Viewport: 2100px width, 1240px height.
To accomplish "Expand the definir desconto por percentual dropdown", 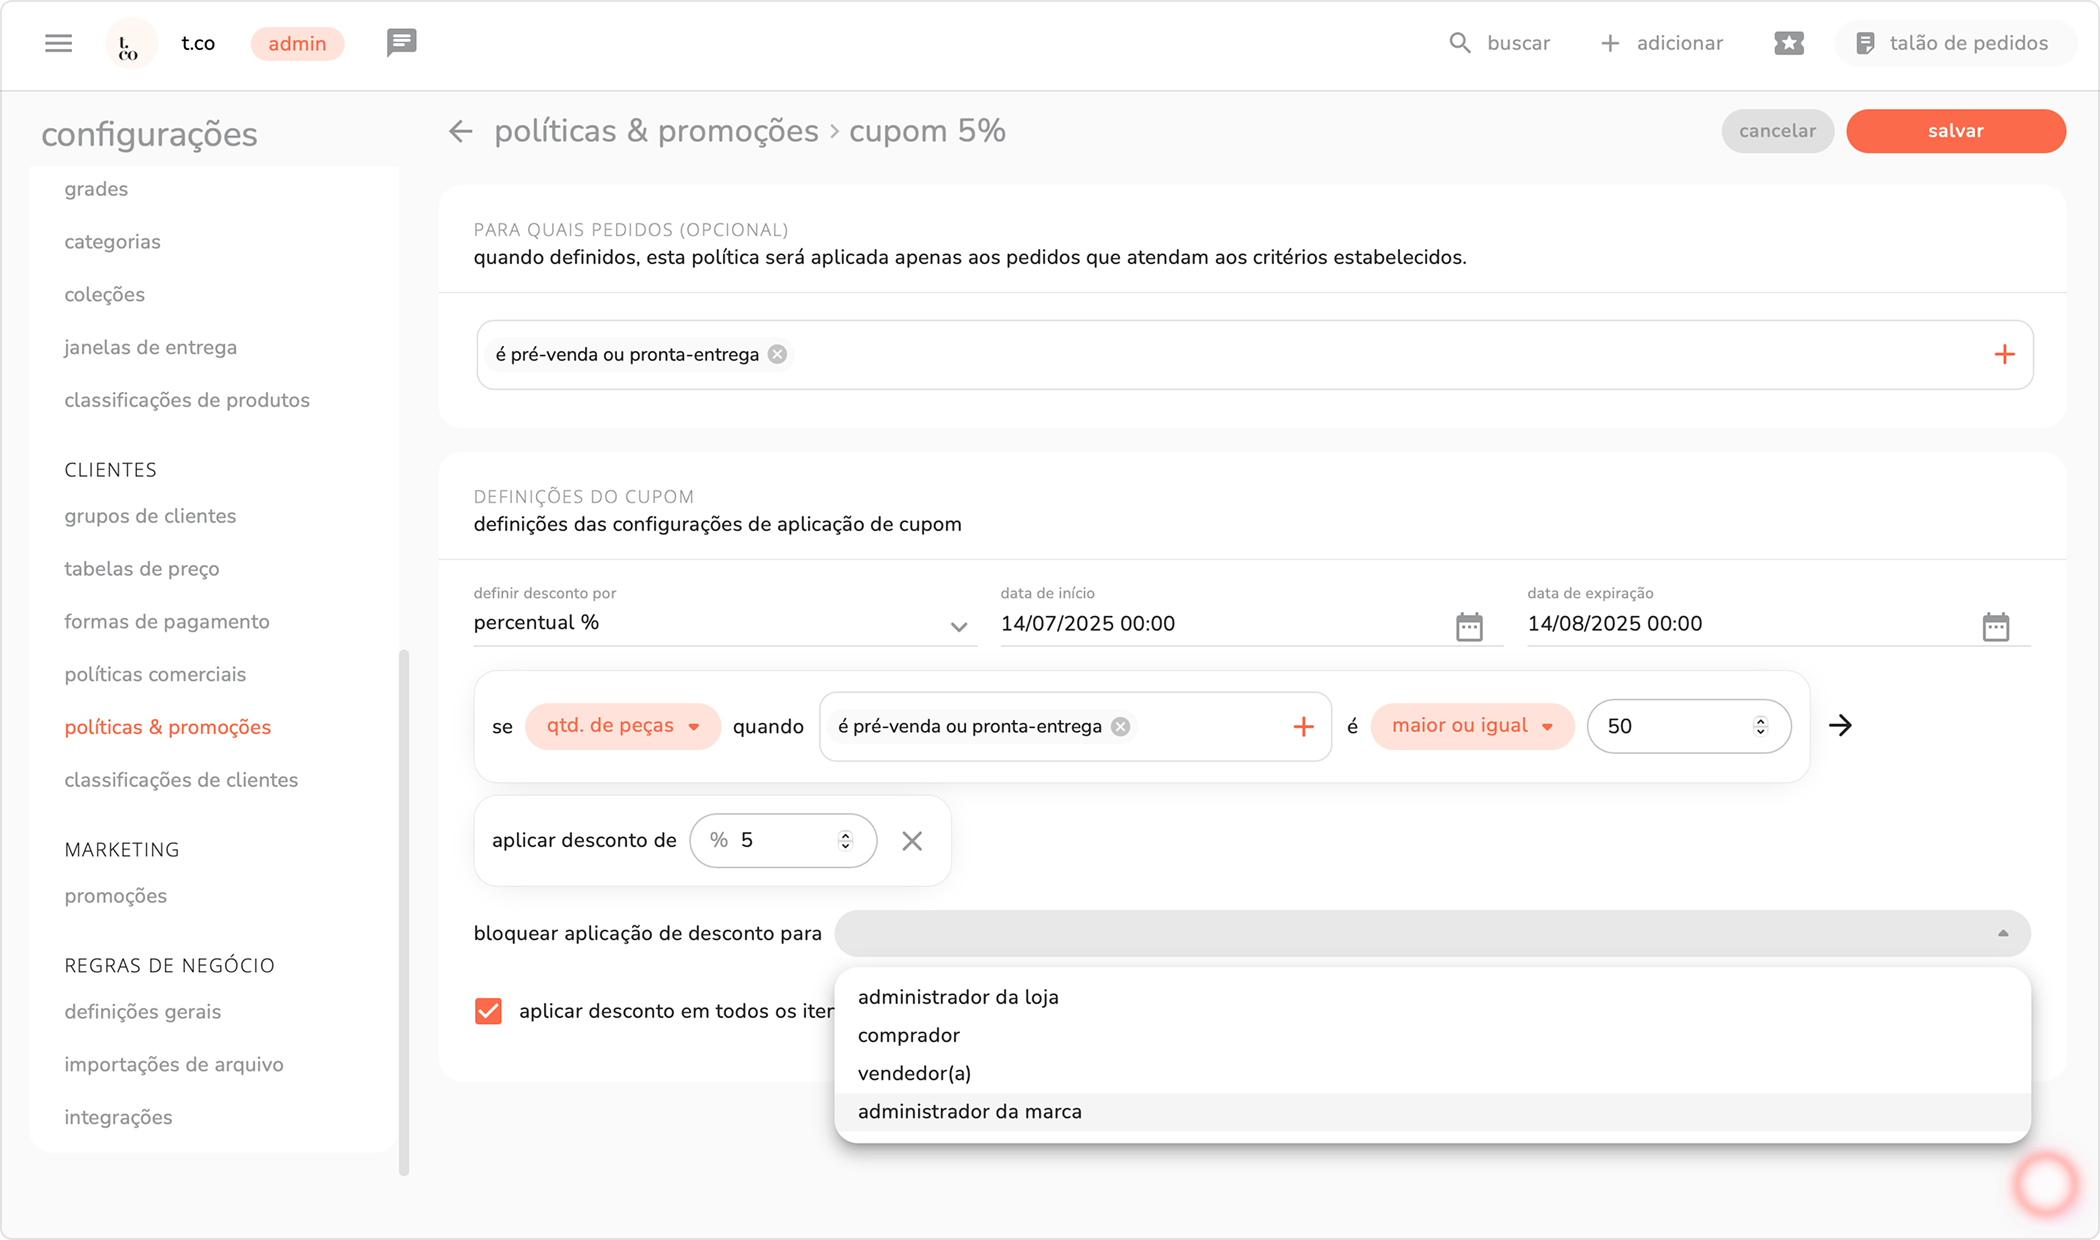I will pyautogui.click(x=958, y=626).
